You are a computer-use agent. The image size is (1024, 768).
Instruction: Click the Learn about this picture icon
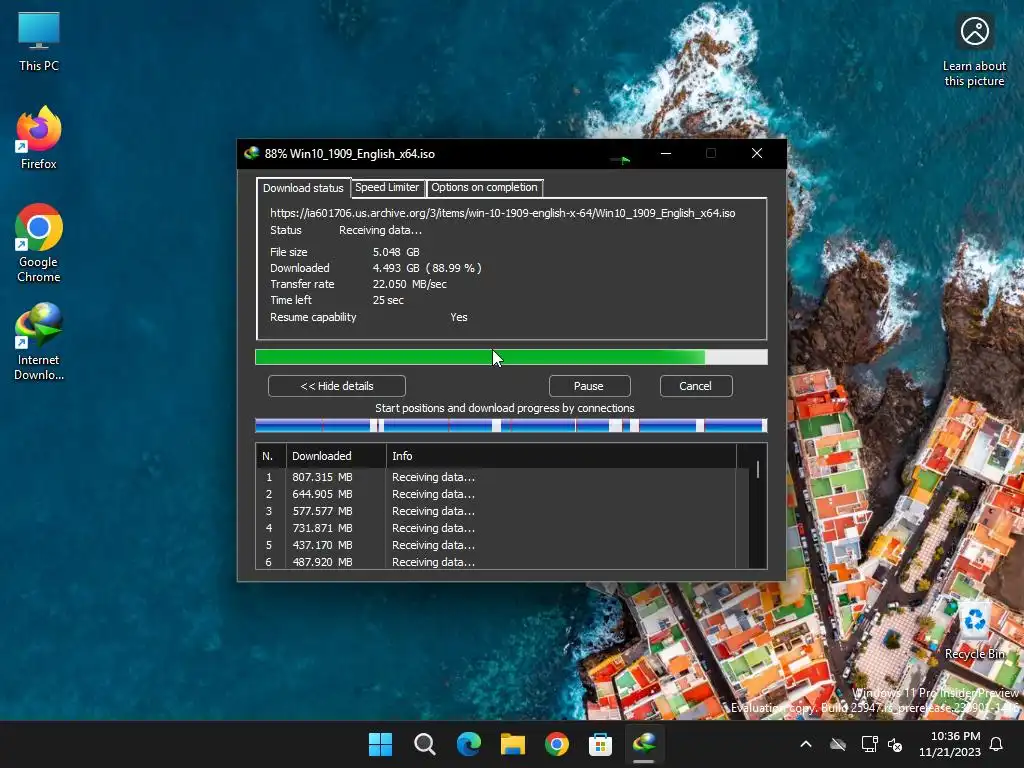click(x=974, y=50)
